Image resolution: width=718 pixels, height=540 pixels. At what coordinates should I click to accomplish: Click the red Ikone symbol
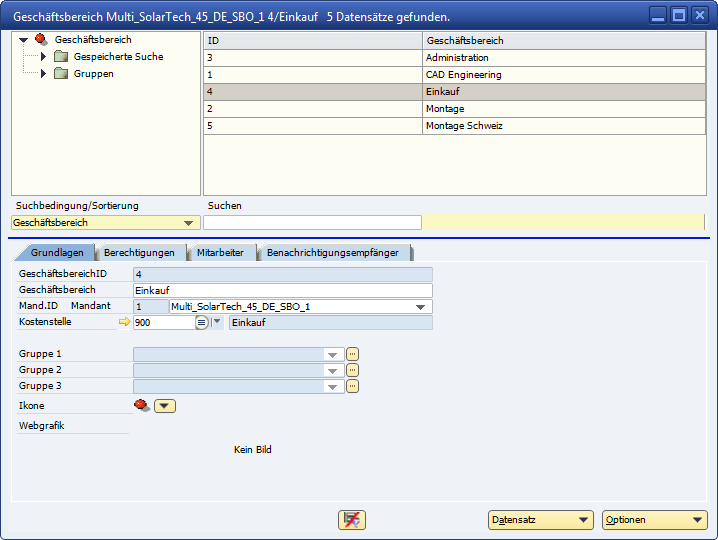pyautogui.click(x=141, y=405)
